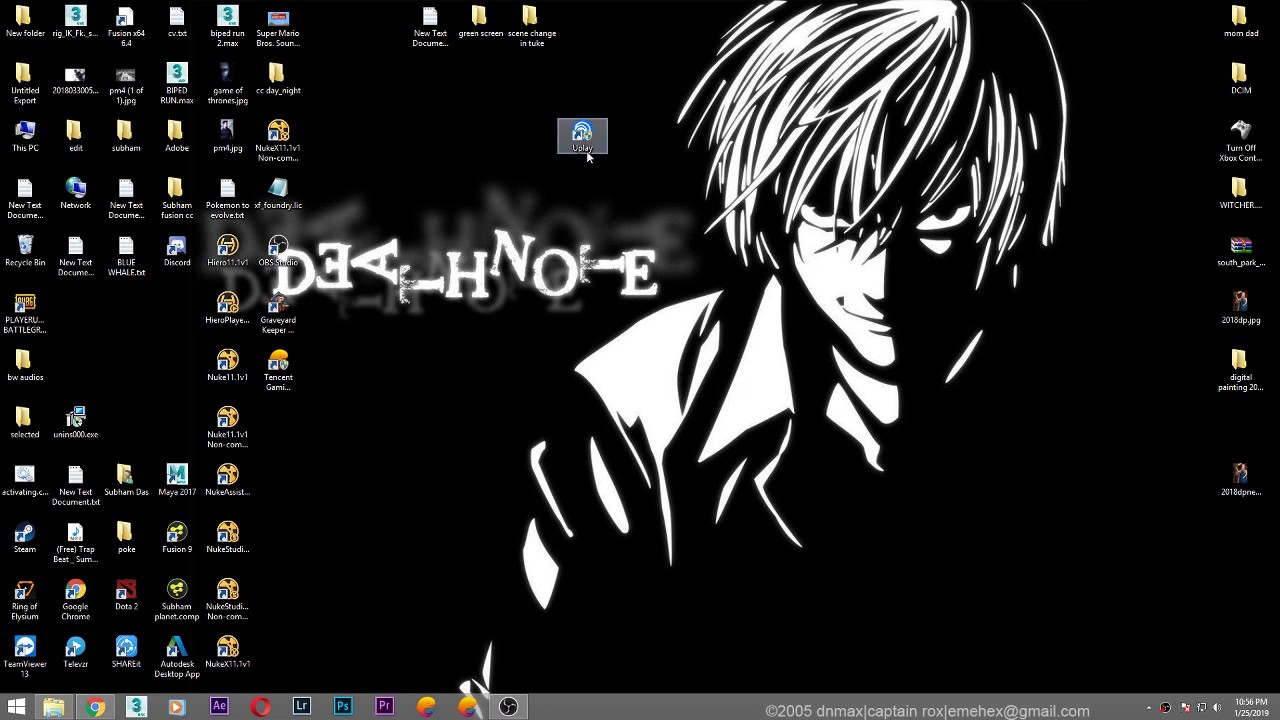
Task: Select the Ring of Elysium icon
Action: point(25,600)
